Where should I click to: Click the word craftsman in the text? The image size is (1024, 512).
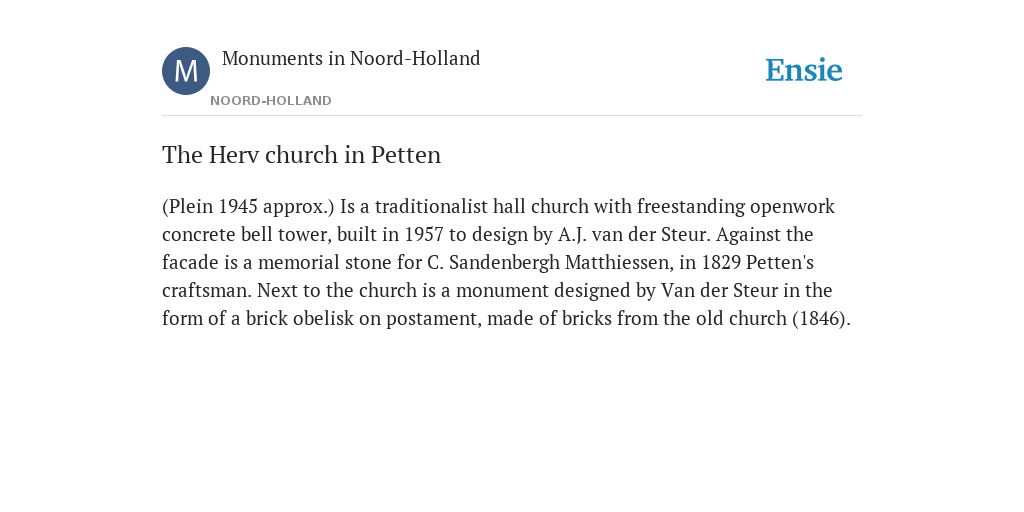point(207,291)
